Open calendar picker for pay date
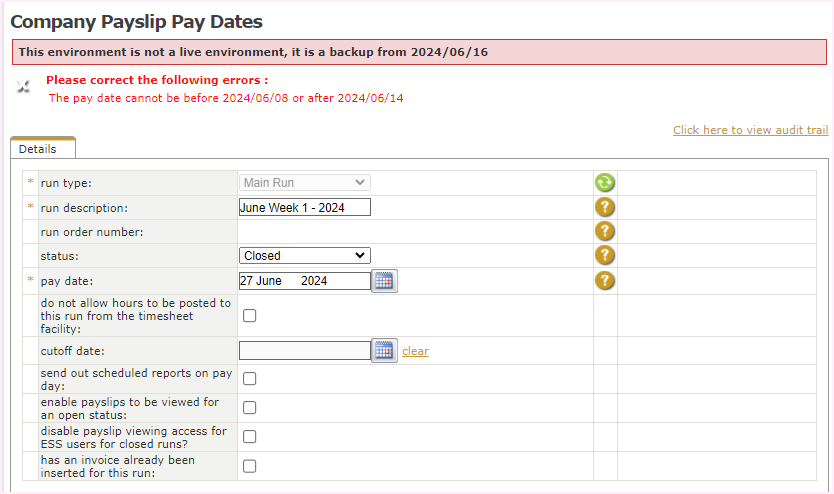The width and height of the screenshot is (834, 494). 384,281
